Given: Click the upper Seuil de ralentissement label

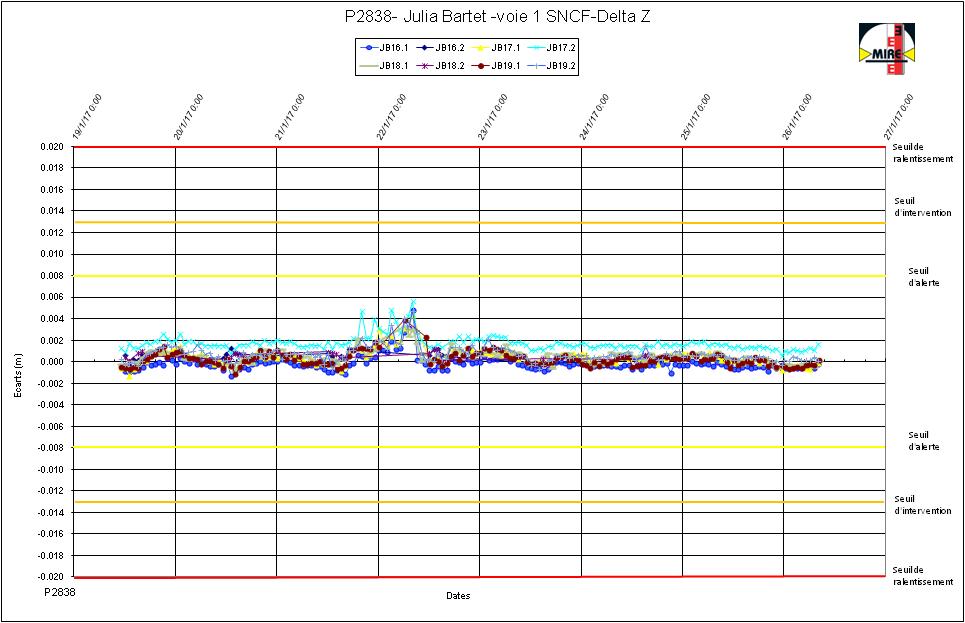Looking at the screenshot, I should (923, 153).
